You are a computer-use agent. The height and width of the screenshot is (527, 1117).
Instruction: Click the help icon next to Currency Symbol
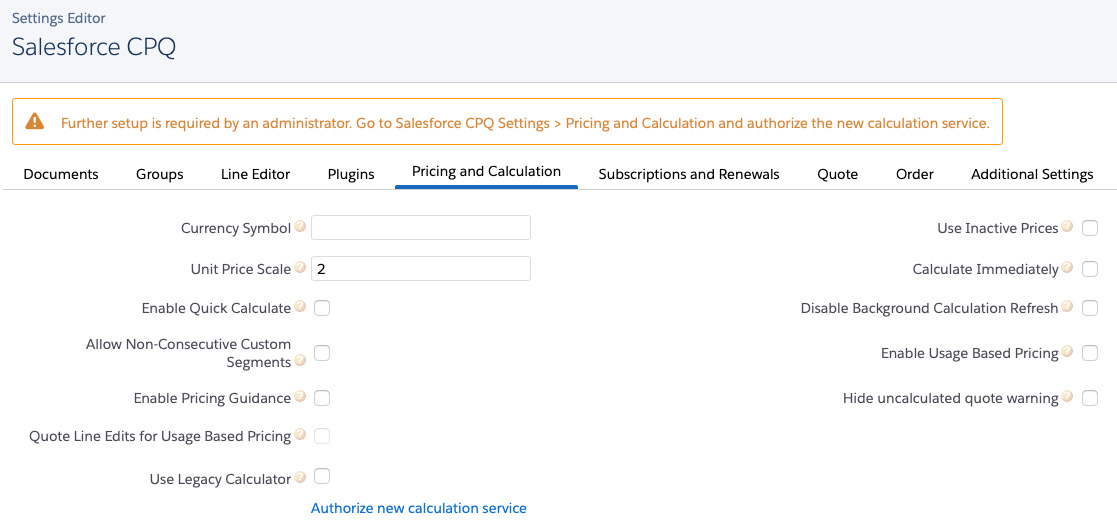[x=300, y=227]
